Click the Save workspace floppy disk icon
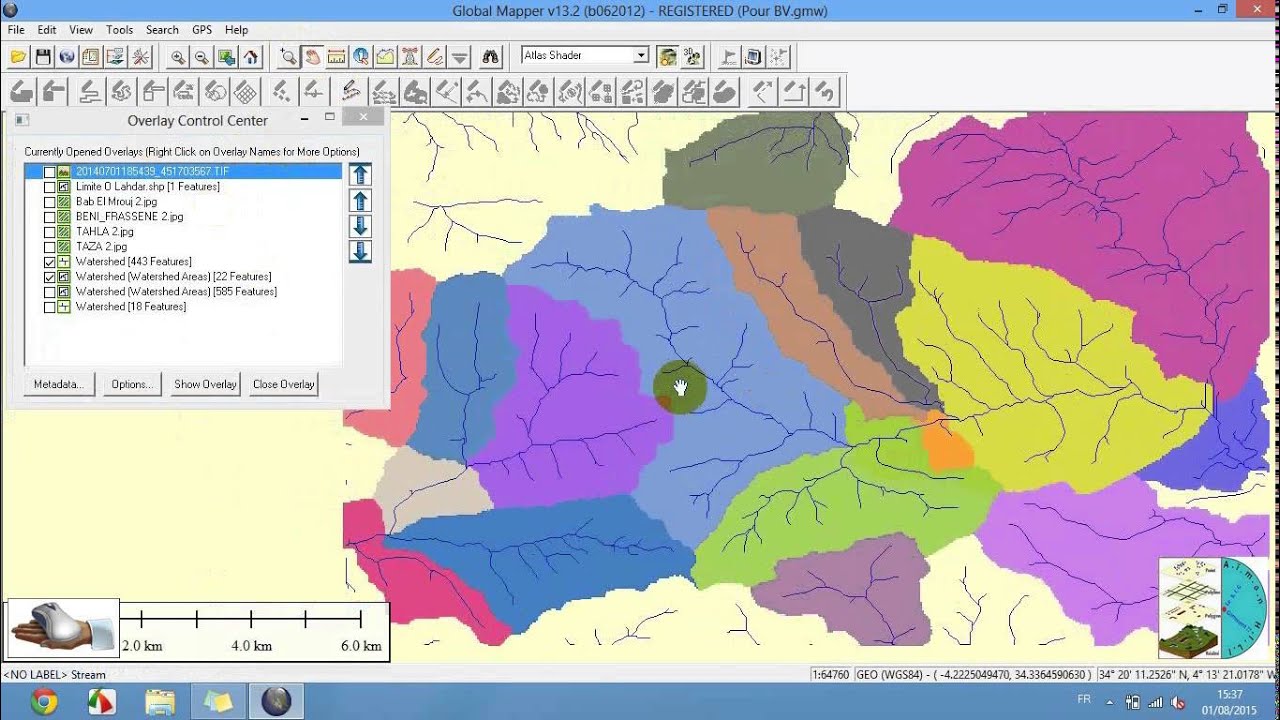Screen dimensions: 1280x720 [x=43, y=57]
